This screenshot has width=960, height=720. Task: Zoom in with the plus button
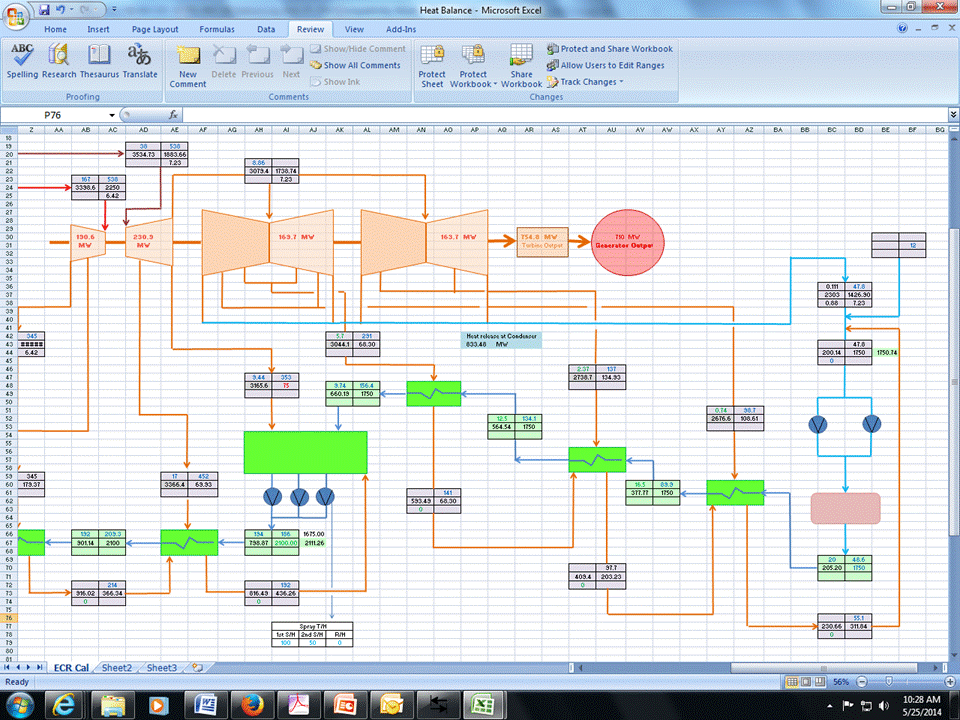point(950,681)
